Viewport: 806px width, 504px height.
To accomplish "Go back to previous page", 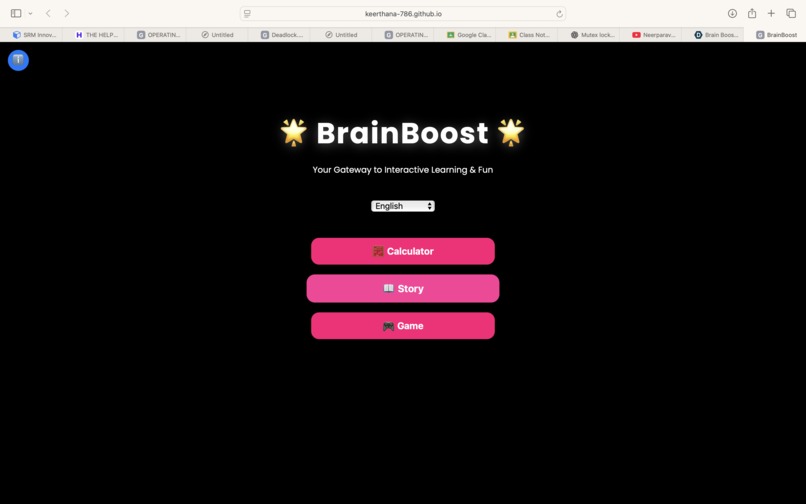I will click(x=48, y=13).
